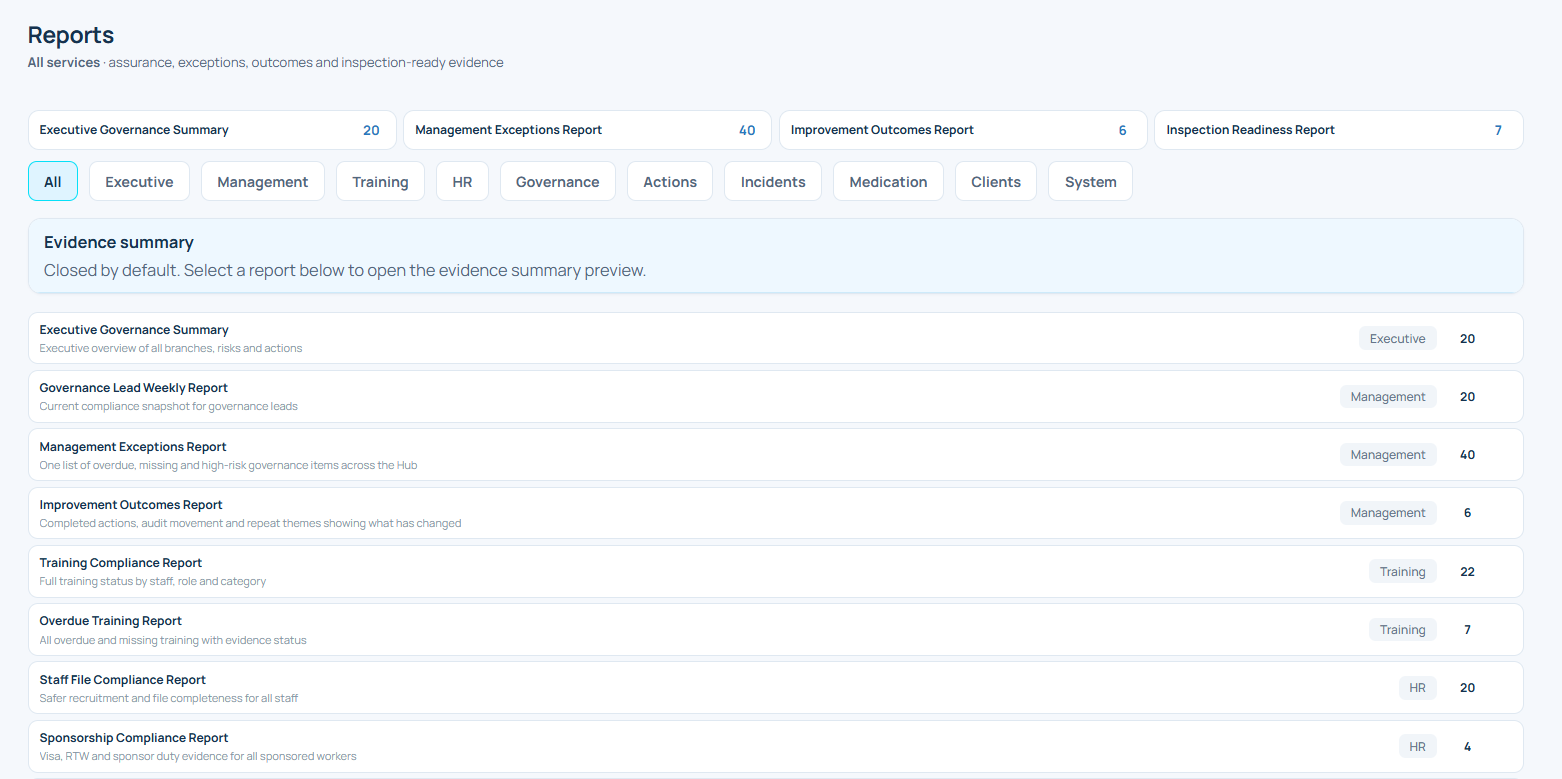
Task: Show Training reports using the filter tab
Action: (x=380, y=181)
